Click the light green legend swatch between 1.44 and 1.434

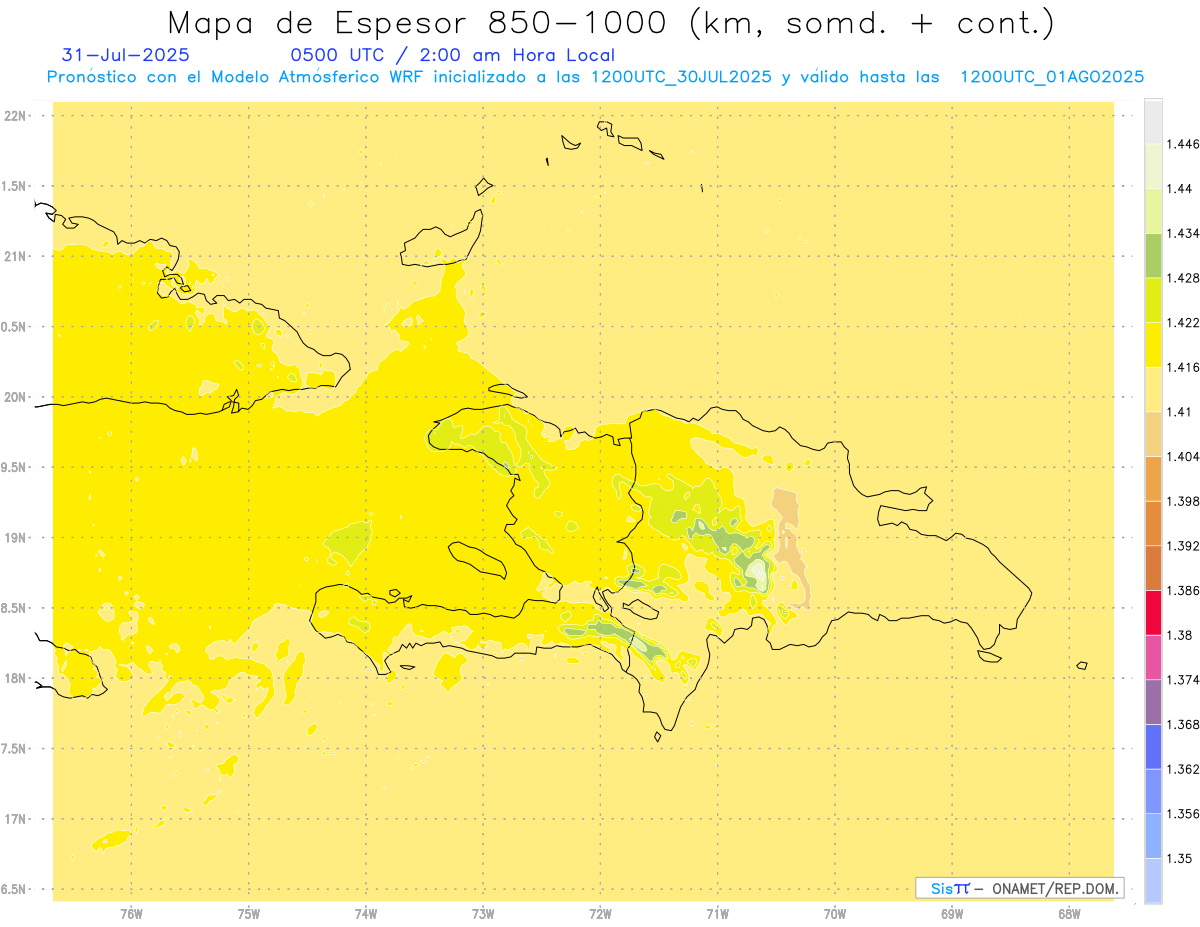tap(1153, 211)
